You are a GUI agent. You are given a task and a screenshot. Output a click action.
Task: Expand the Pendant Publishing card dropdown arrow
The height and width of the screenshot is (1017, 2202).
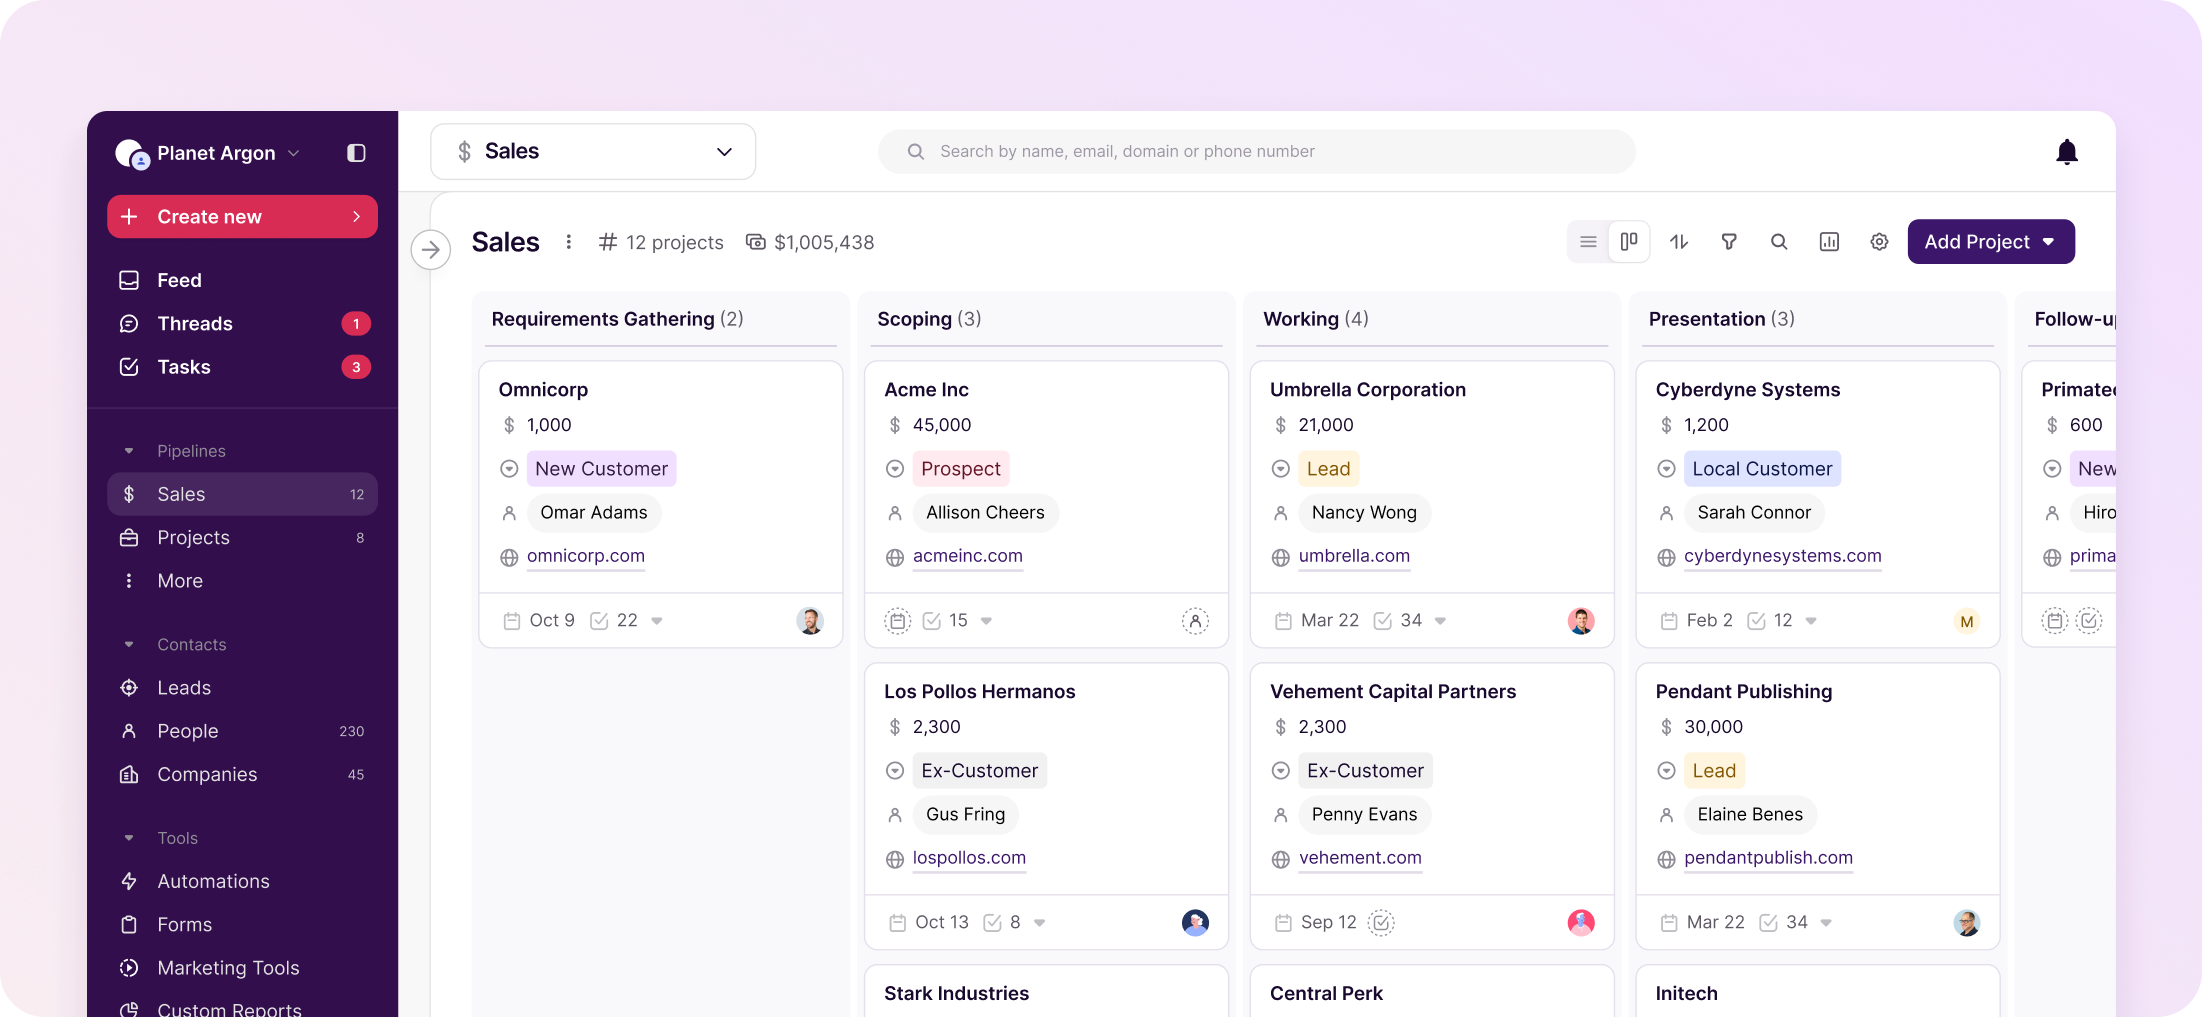click(x=1826, y=923)
